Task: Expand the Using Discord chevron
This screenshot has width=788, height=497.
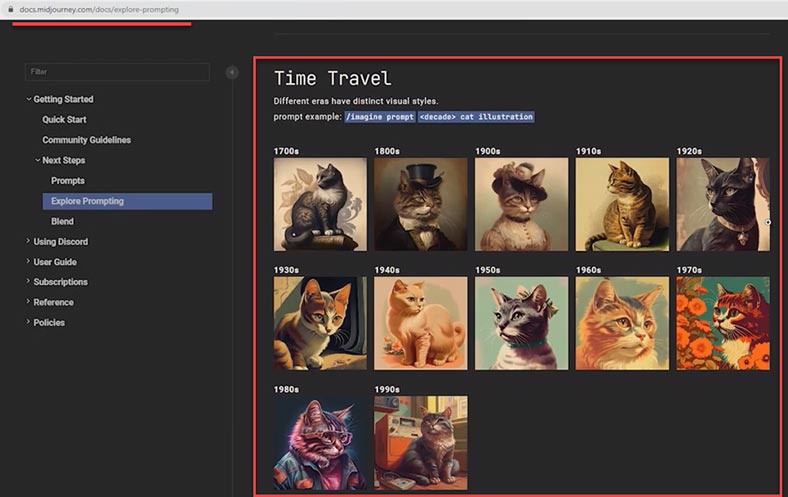Action: point(28,241)
